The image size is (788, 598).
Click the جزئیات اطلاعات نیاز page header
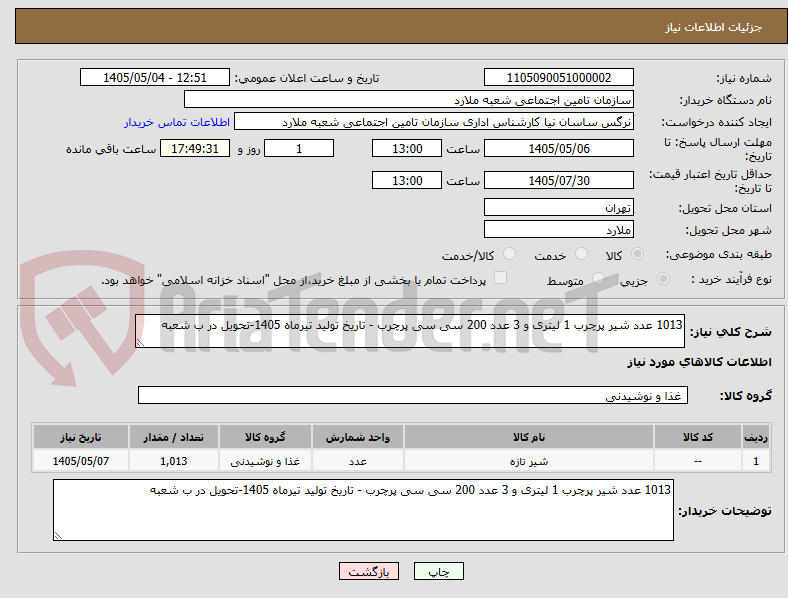[714, 27]
